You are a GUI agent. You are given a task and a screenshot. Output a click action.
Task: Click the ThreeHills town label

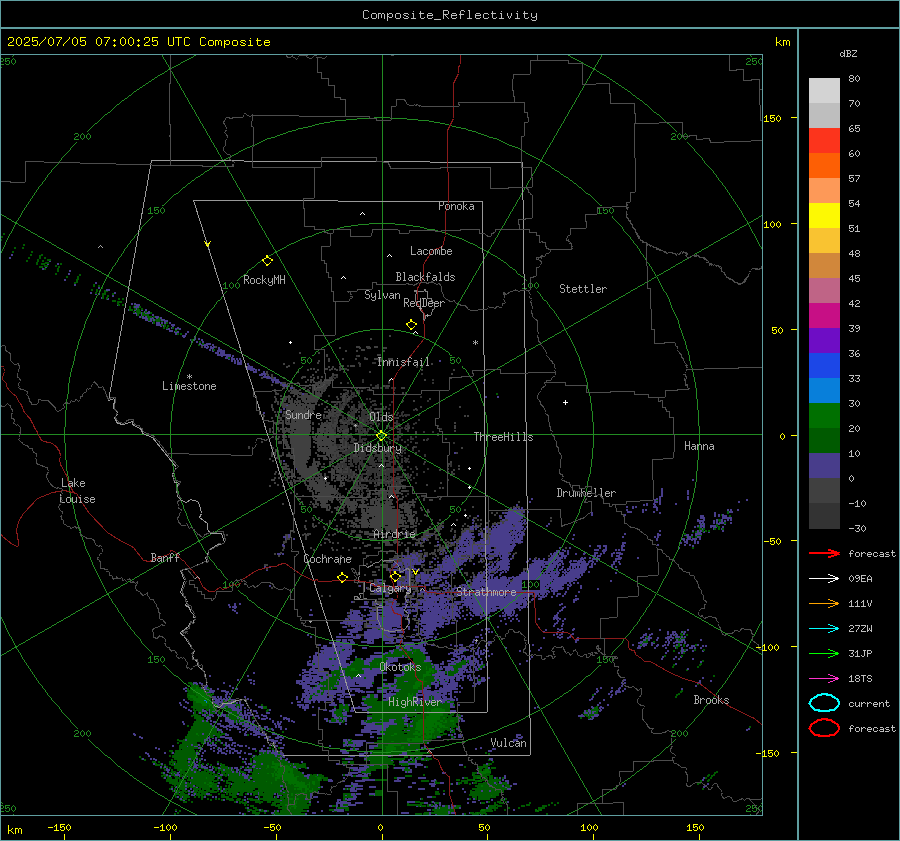point(503,437)
